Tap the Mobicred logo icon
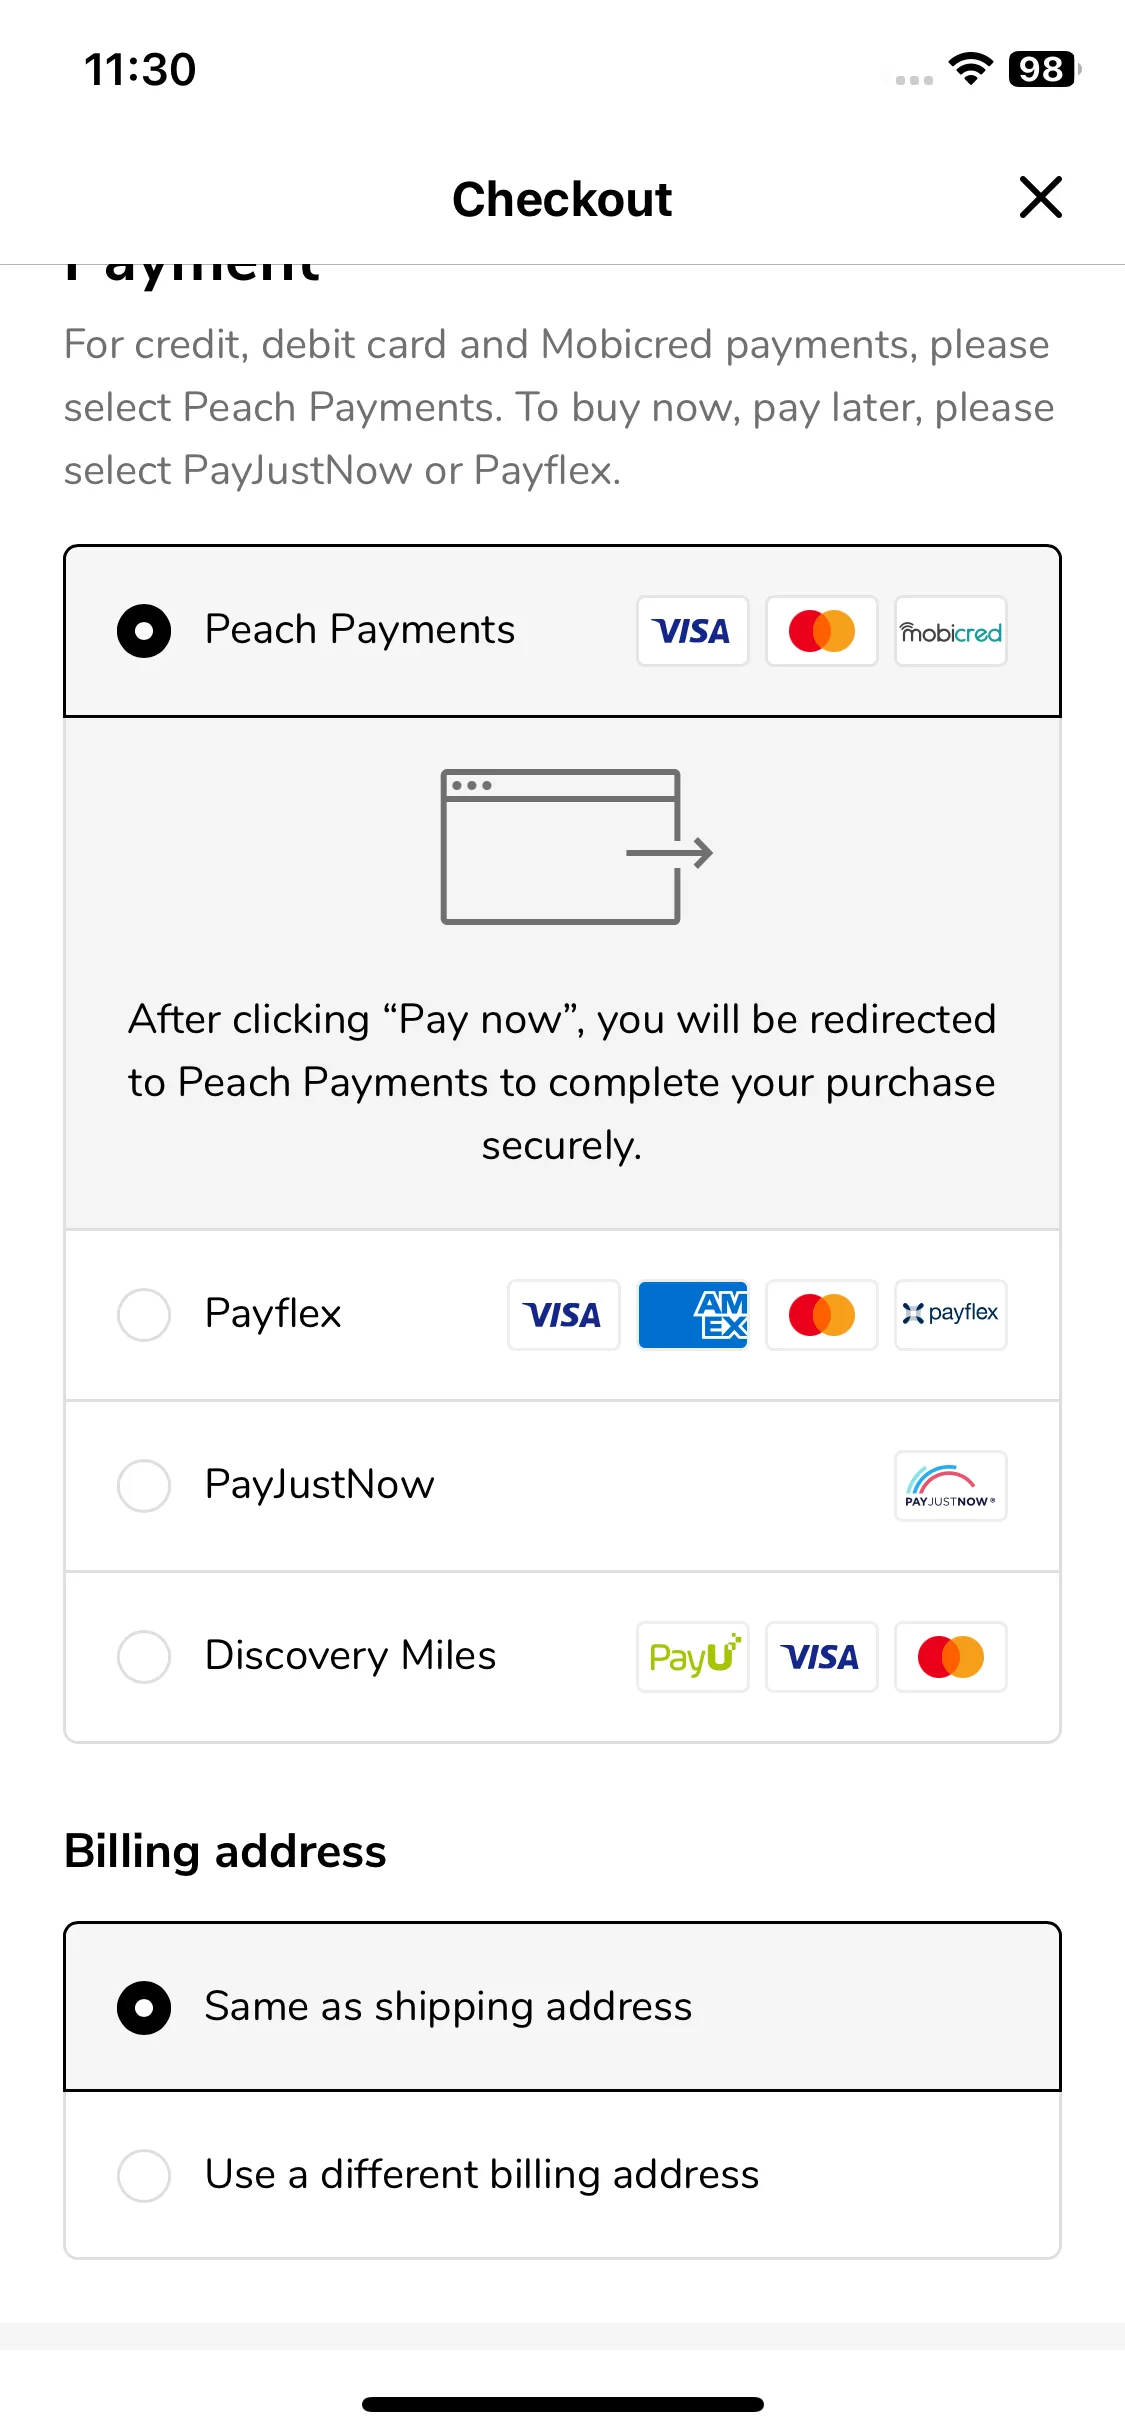1125x2436 pixels. (x=951, y=631)
